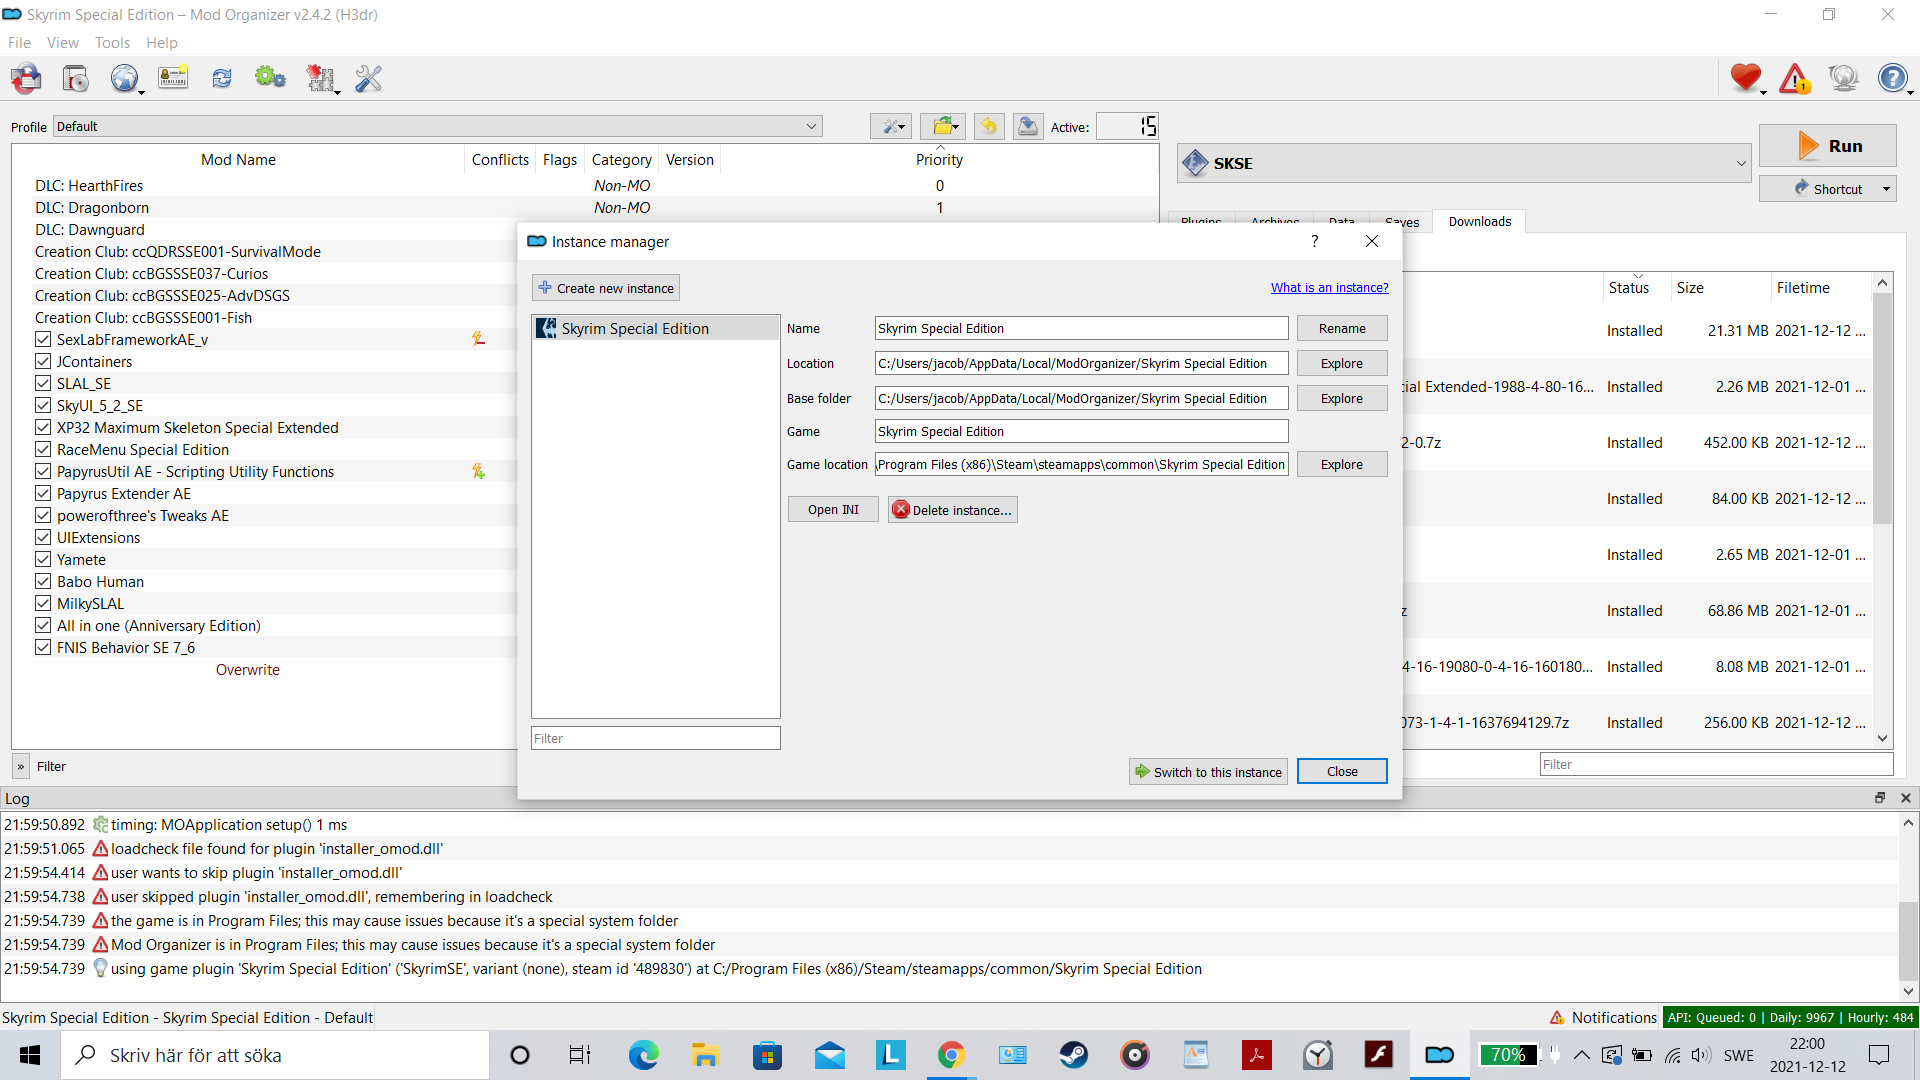
Task: Open the folders dropdown button
Action: pos(942,126)
